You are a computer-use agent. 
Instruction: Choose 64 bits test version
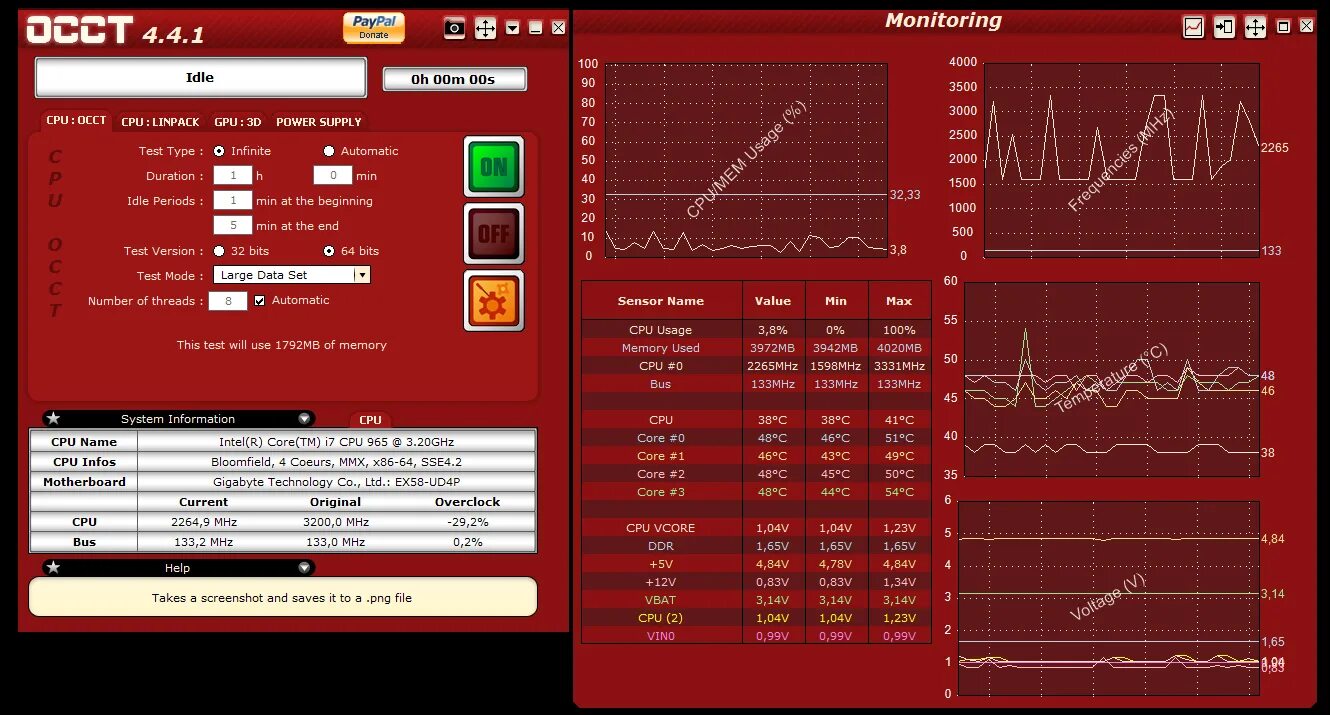click(x=329, y=251)
